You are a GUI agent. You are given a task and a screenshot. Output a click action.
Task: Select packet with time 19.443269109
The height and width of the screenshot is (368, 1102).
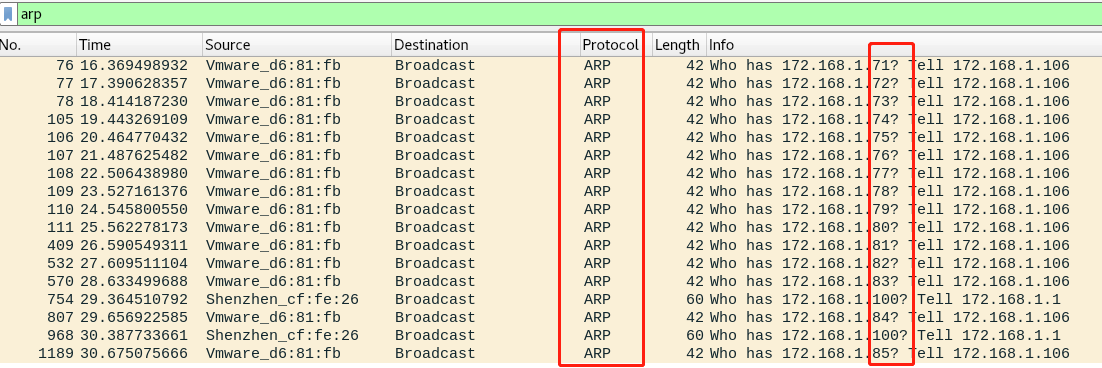click(551, 119)
